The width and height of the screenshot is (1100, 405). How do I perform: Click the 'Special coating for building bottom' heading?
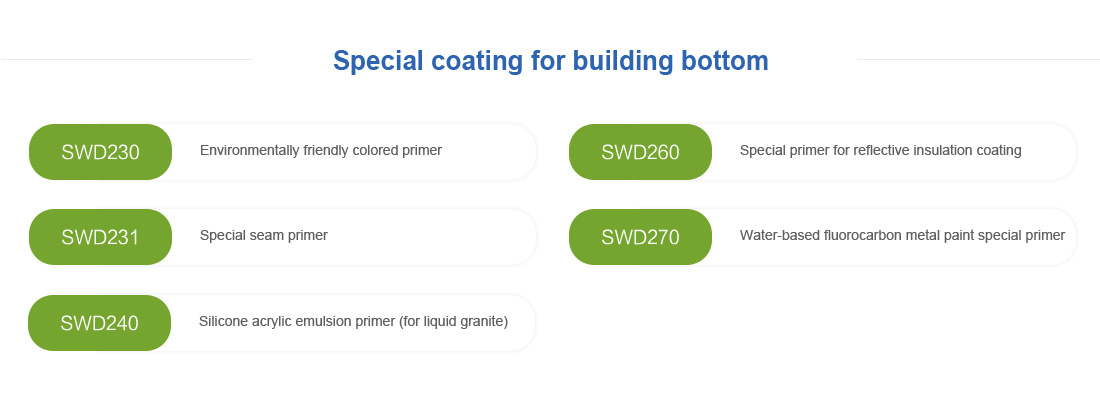[551, 60]
